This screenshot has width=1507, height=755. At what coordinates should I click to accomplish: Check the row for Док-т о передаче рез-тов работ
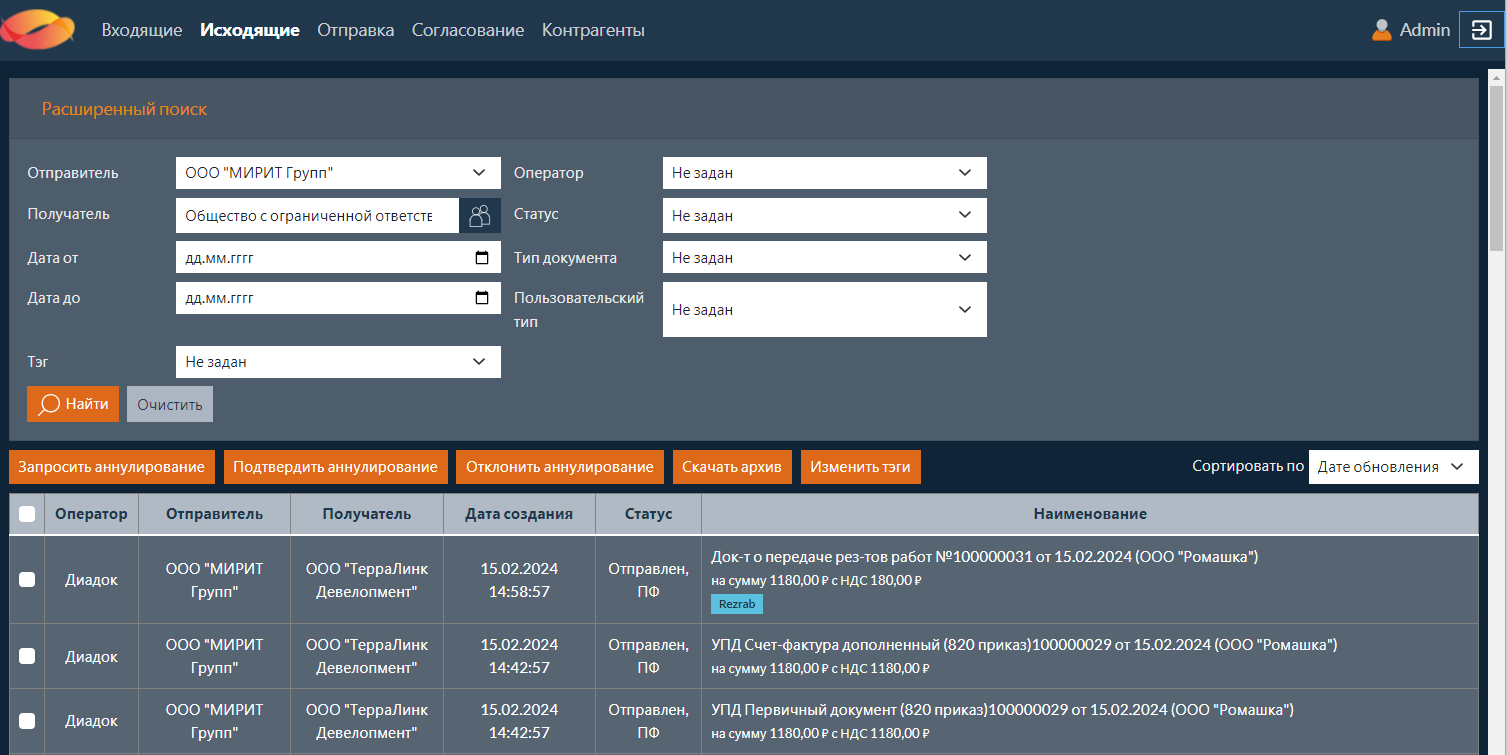pos(27,579)
